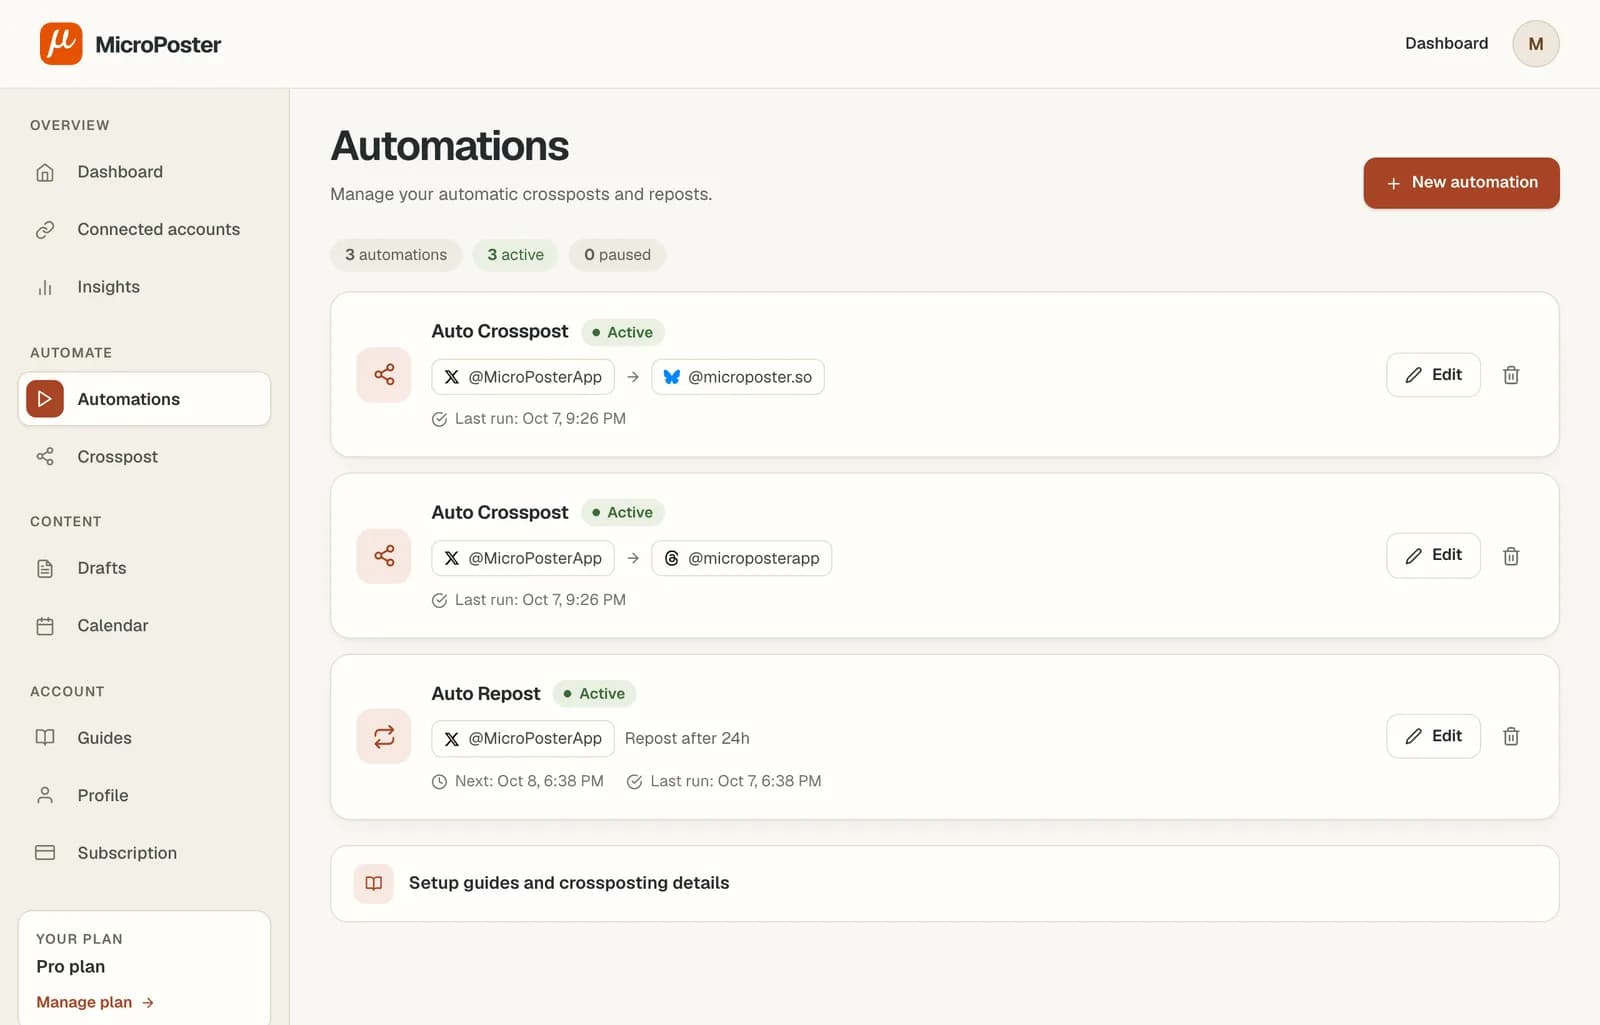The image size is (1600, 1025).
Task: Open Drafts in the sidebar
Action: (x=144, y=568)
